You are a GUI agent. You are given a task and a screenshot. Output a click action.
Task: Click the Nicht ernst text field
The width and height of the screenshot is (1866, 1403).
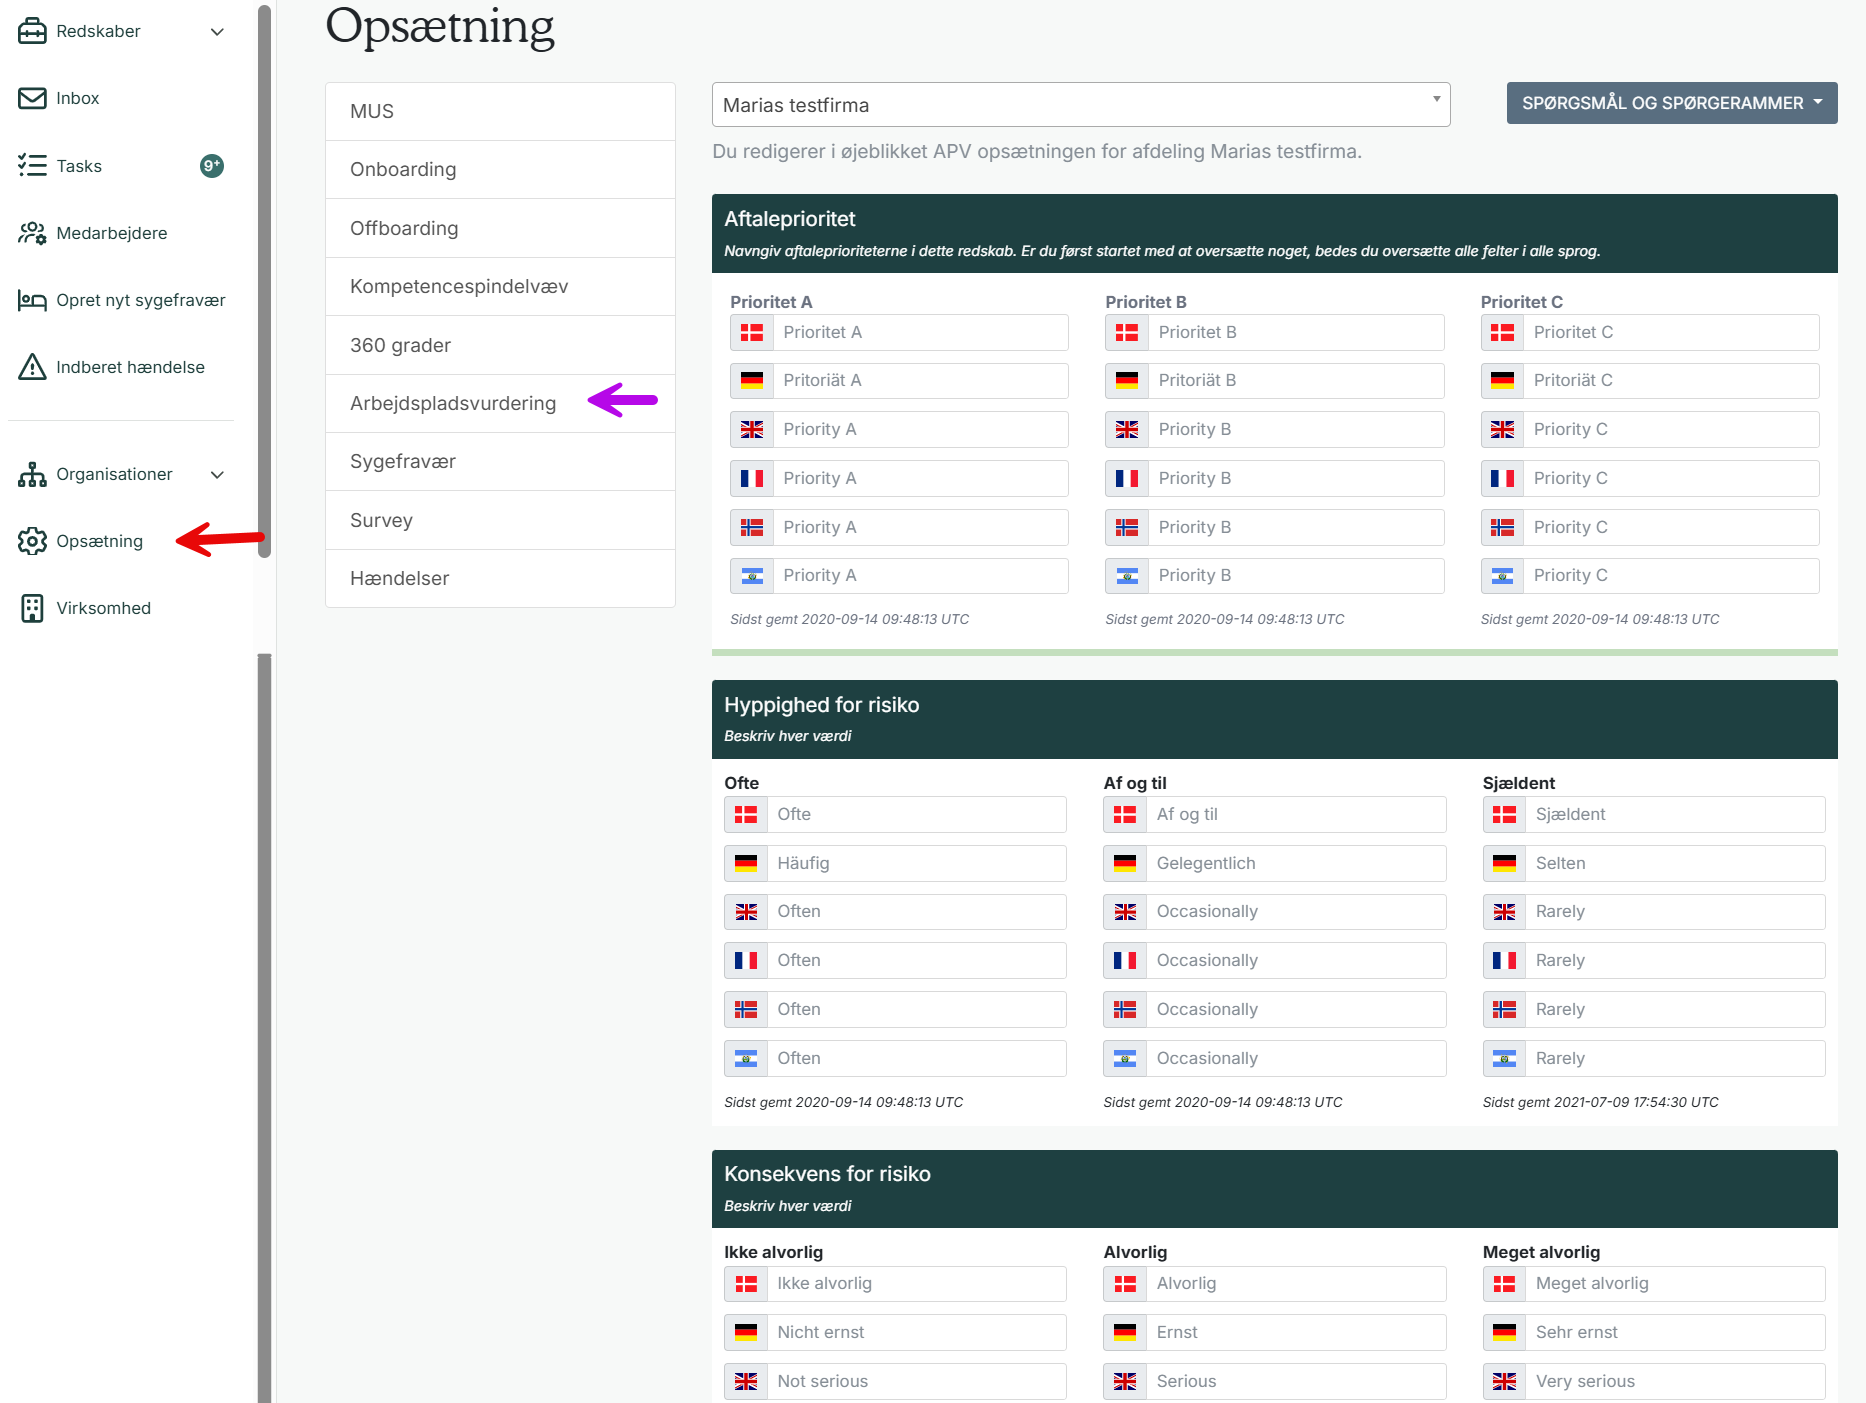[916, 1332]
